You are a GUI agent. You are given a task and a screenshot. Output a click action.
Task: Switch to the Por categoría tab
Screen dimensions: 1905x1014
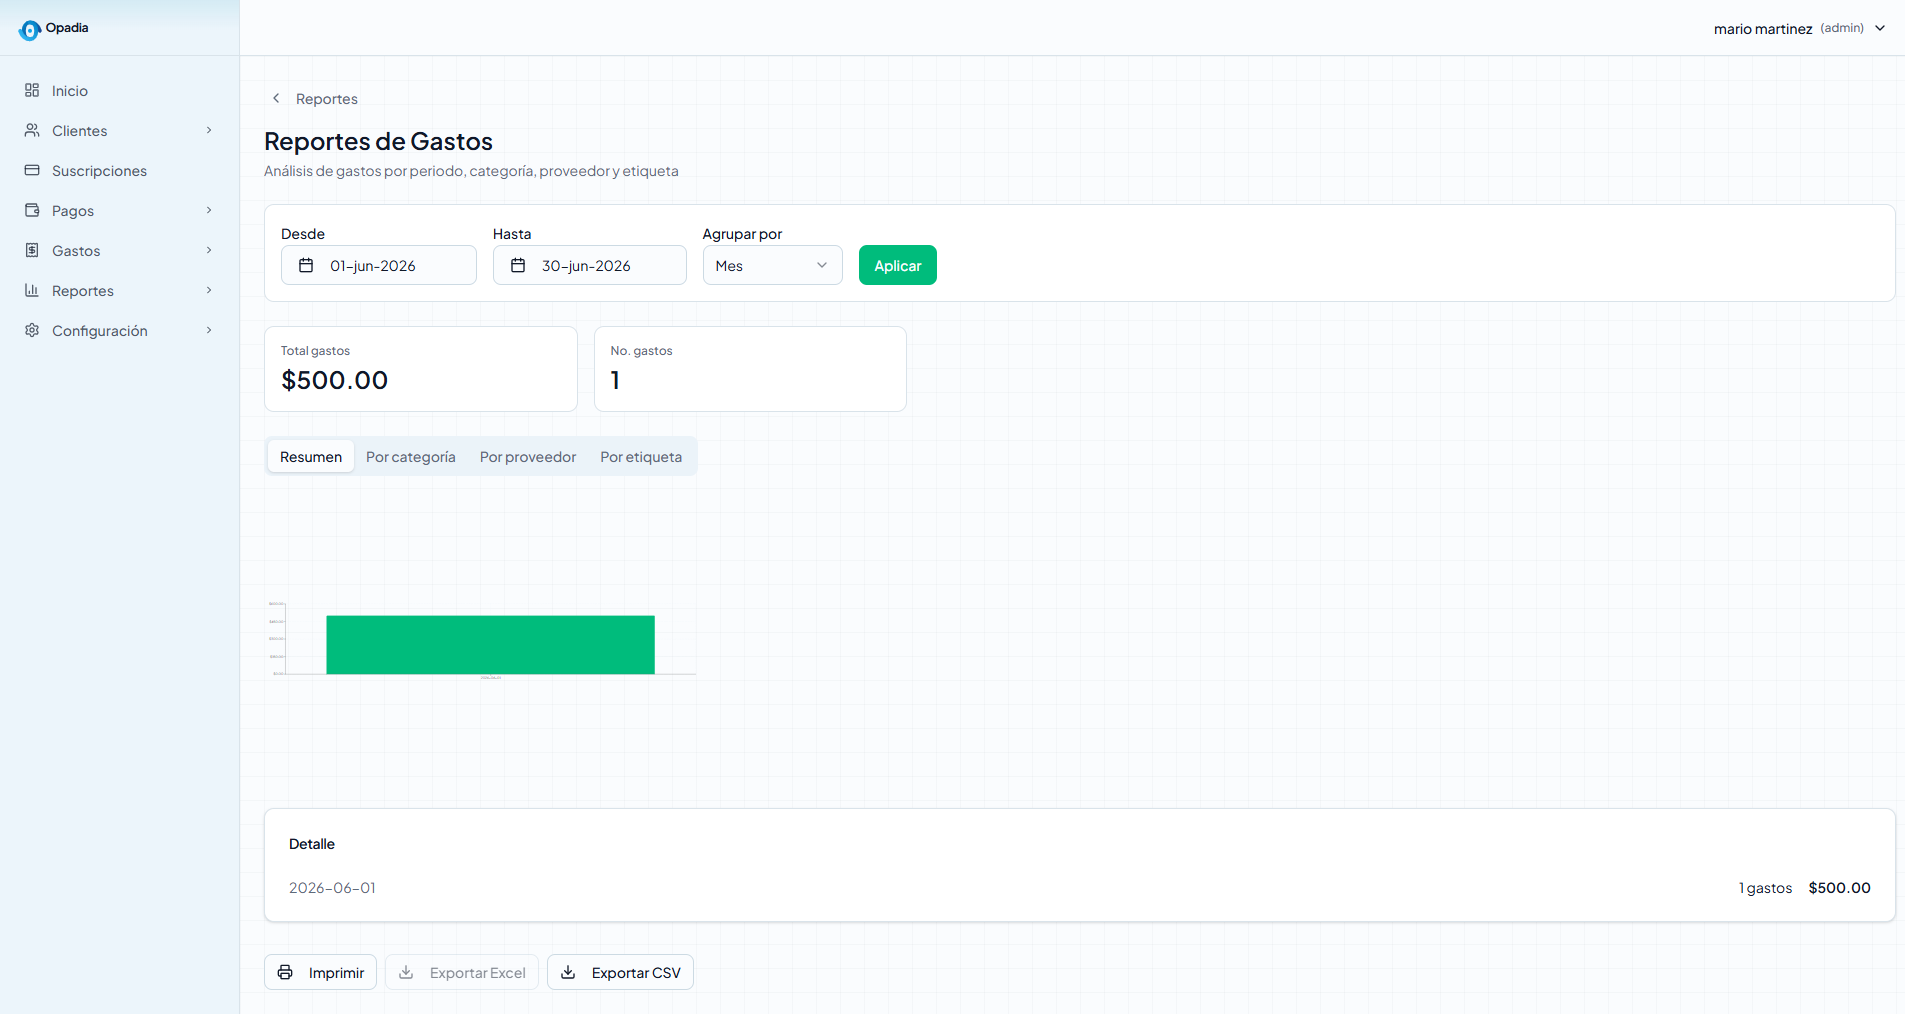(x=411, y=456)
